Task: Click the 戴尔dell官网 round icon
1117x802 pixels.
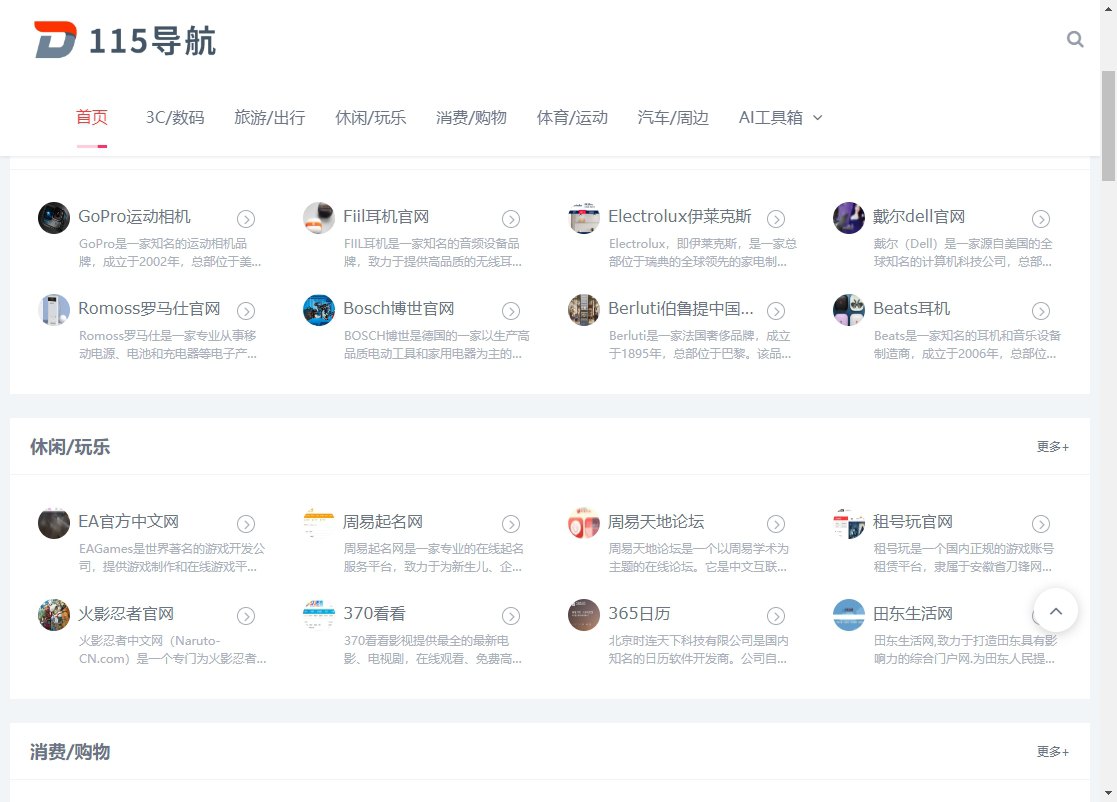Action: click(x=849, y=218)
